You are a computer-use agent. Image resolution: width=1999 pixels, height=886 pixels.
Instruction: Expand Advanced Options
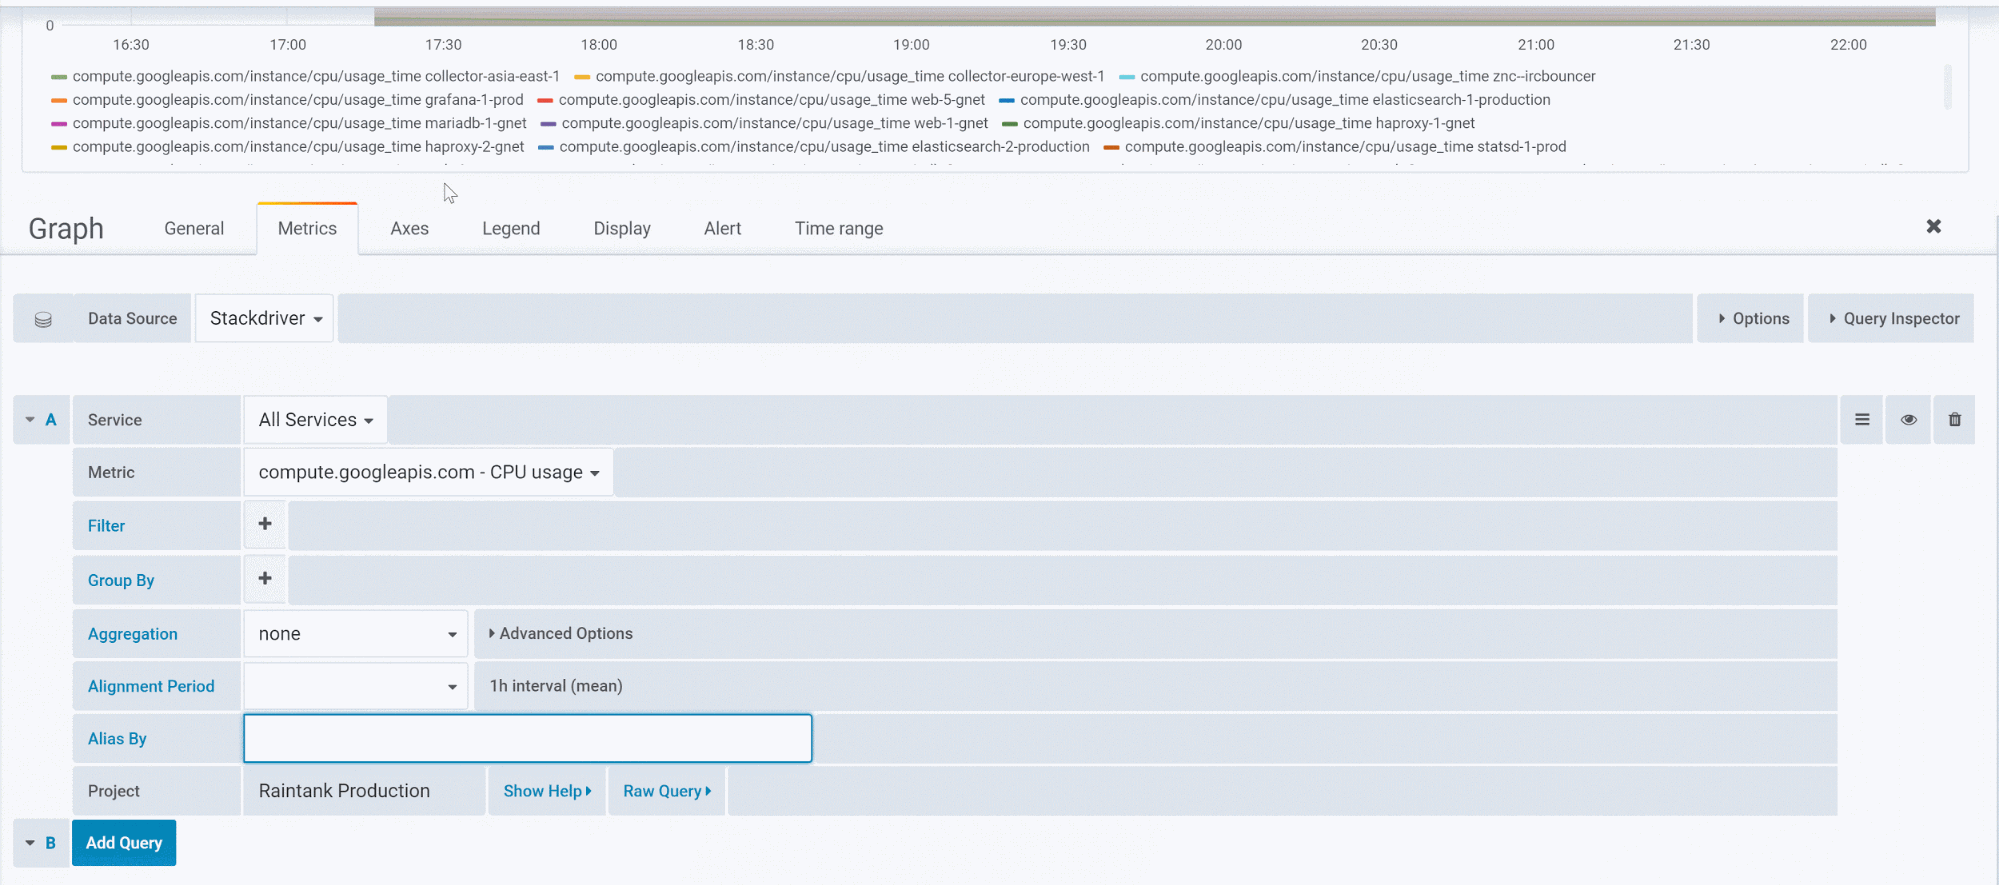click(560, 634)
